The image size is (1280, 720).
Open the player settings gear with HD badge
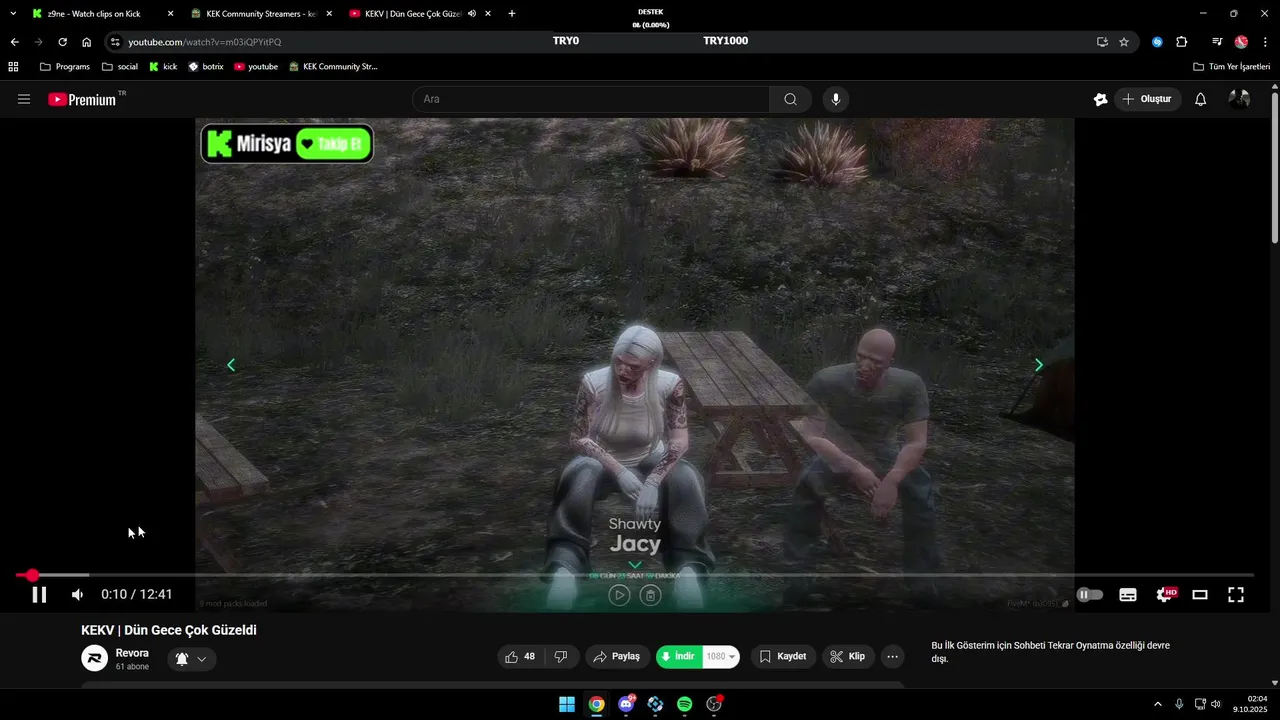[1165, 594]
